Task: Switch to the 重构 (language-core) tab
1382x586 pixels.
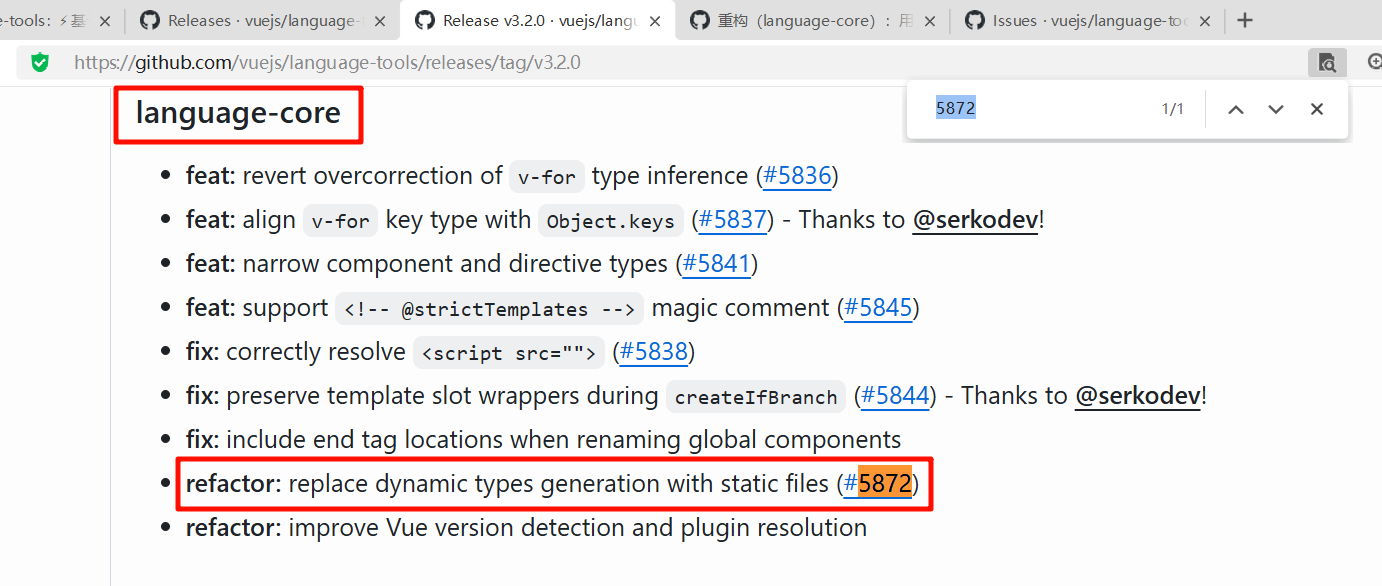Action: tap(810, 21)
